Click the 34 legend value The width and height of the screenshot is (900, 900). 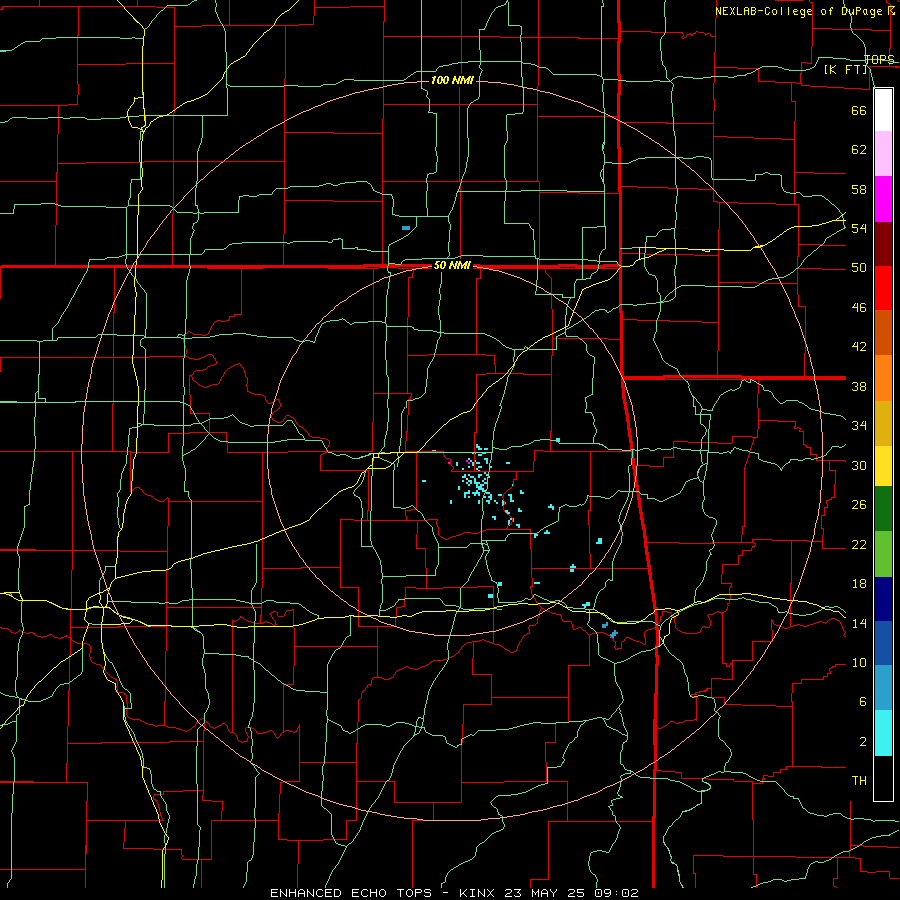[859, 426]
